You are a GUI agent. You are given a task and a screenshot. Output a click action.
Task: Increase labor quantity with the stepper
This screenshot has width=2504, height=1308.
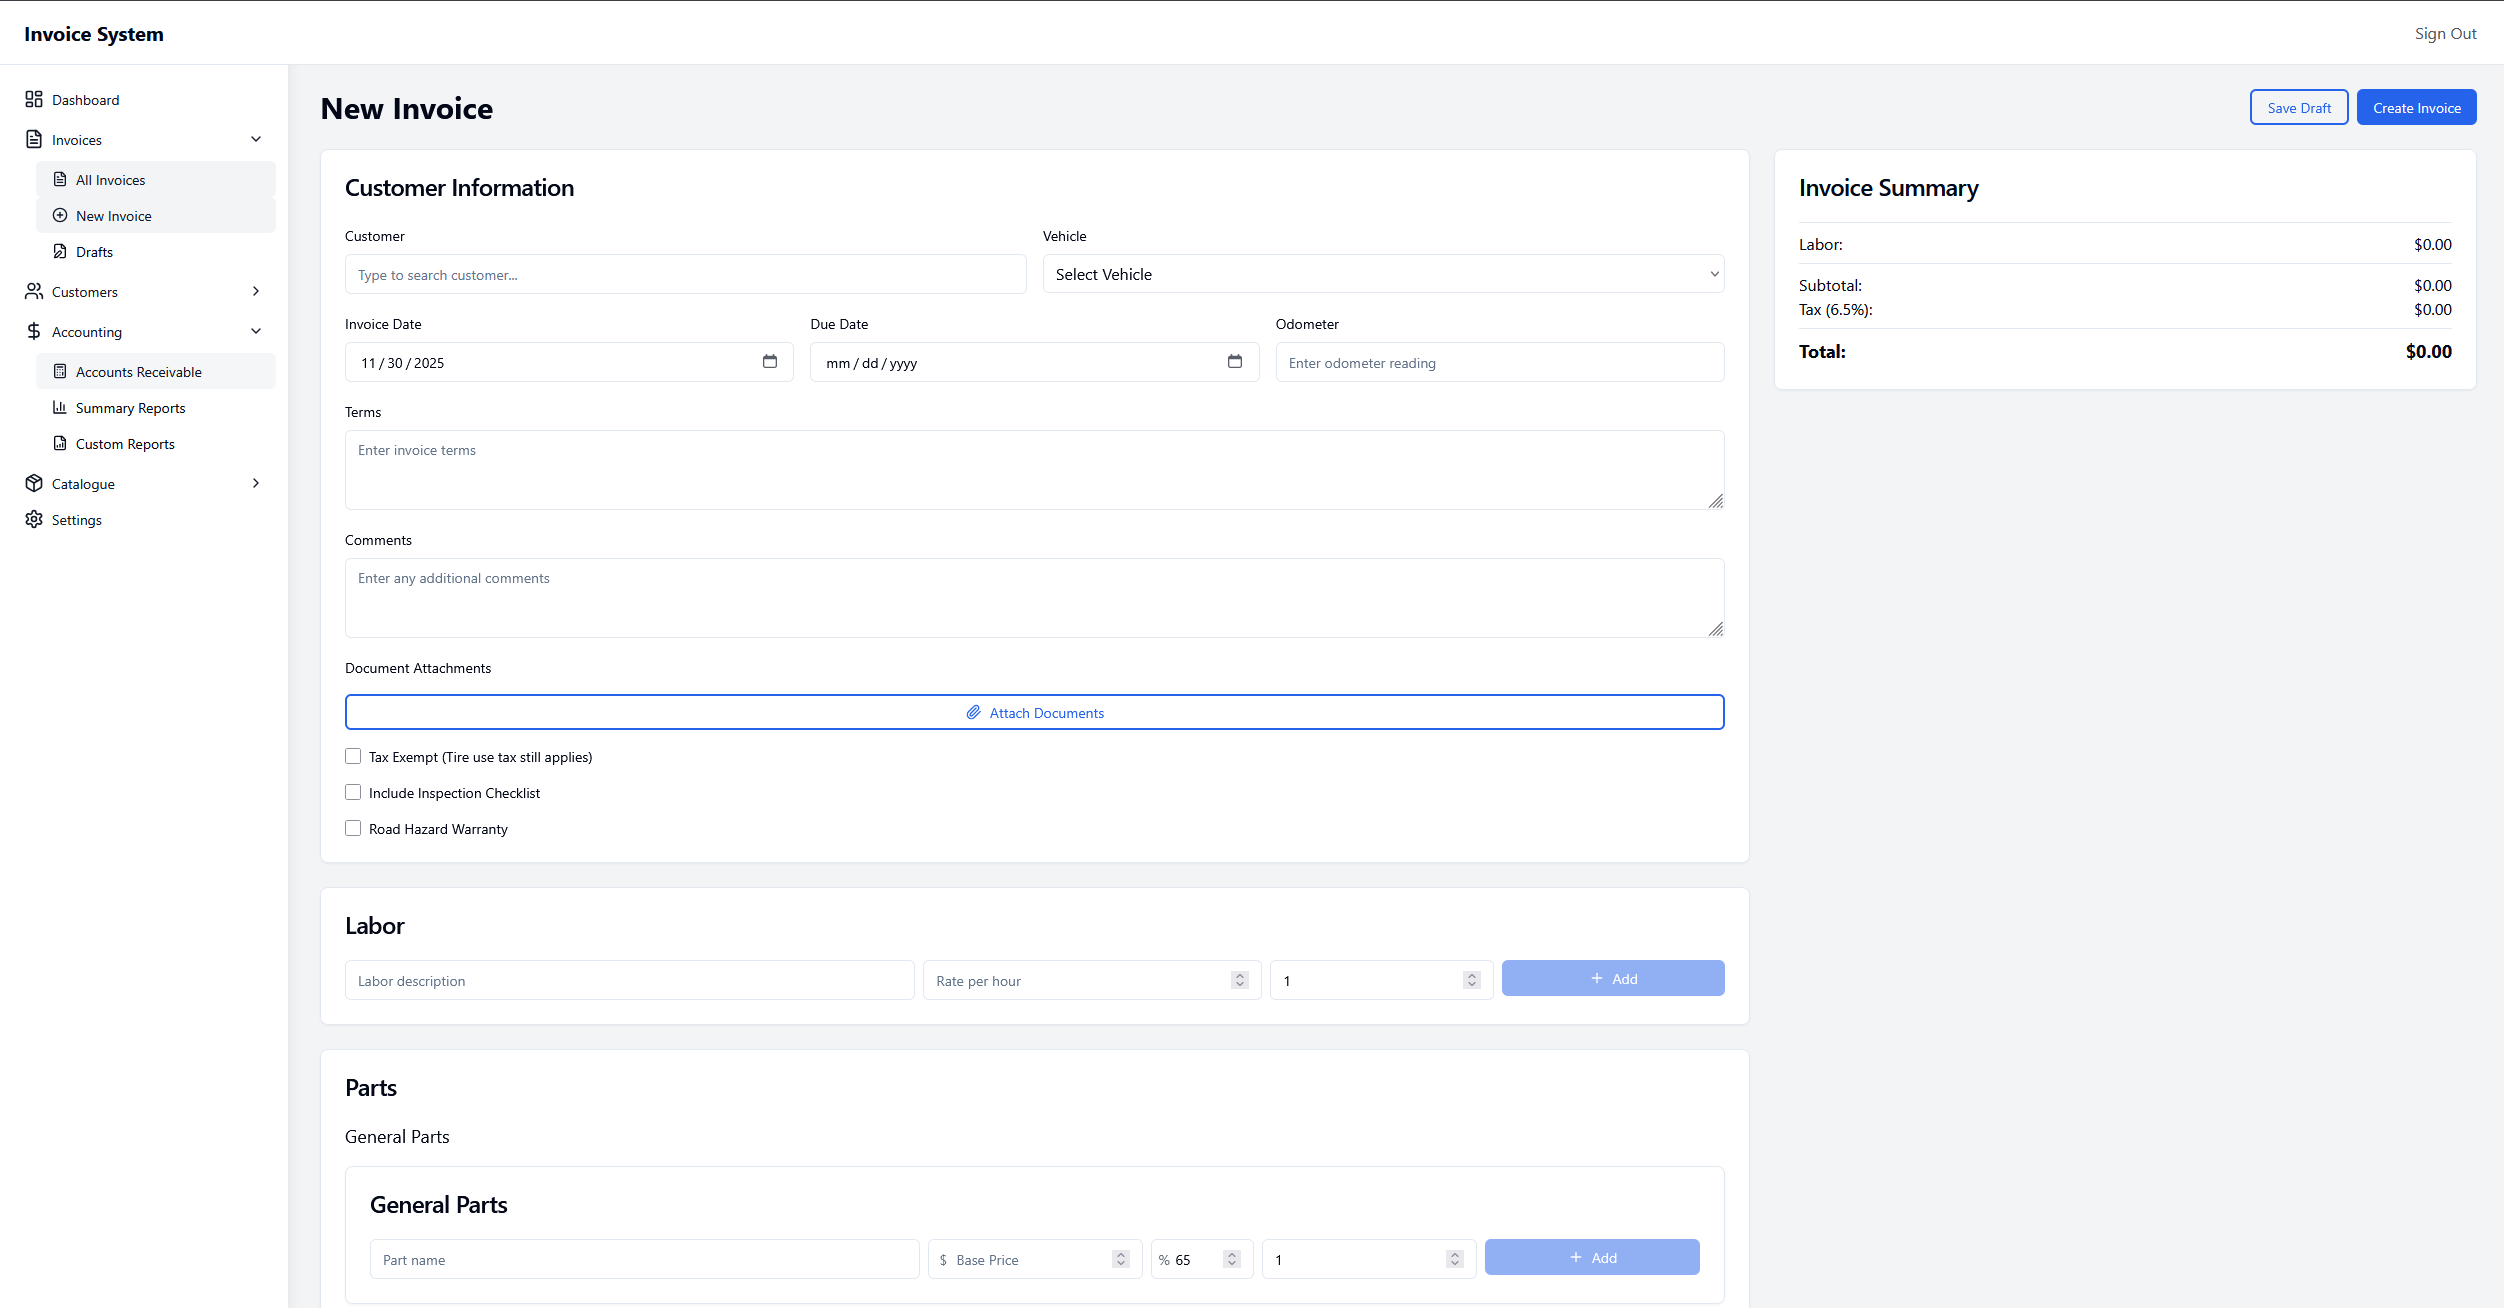tap(1470, 975)
